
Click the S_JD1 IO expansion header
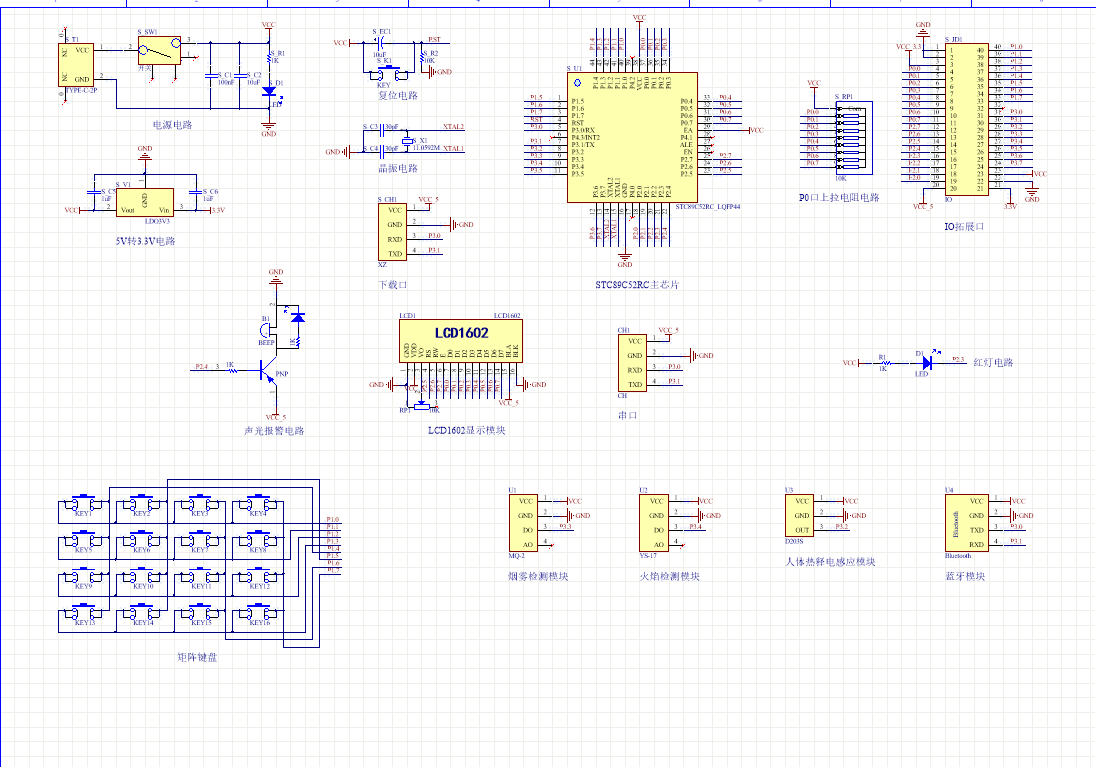pyautogui.click(x=967, y=117)
